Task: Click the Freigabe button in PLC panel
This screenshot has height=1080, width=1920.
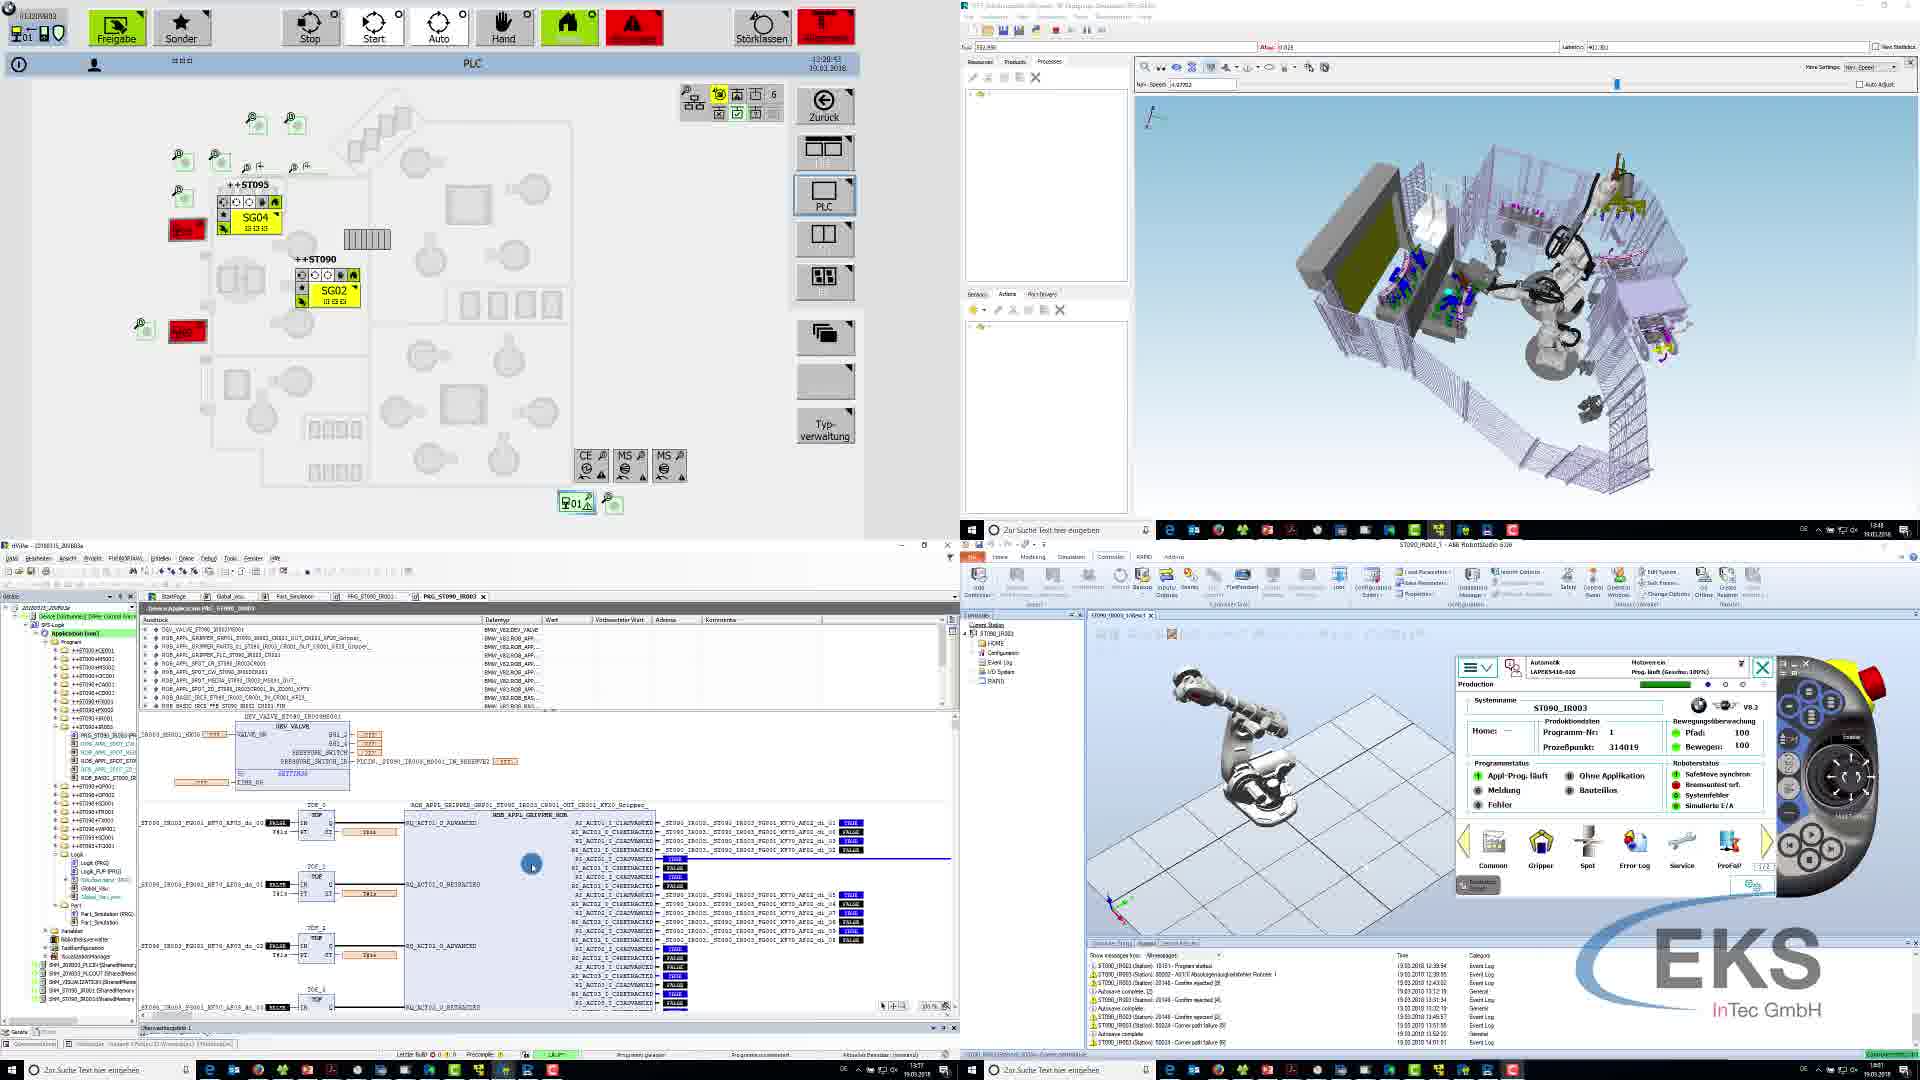Action: click(117, 27)
